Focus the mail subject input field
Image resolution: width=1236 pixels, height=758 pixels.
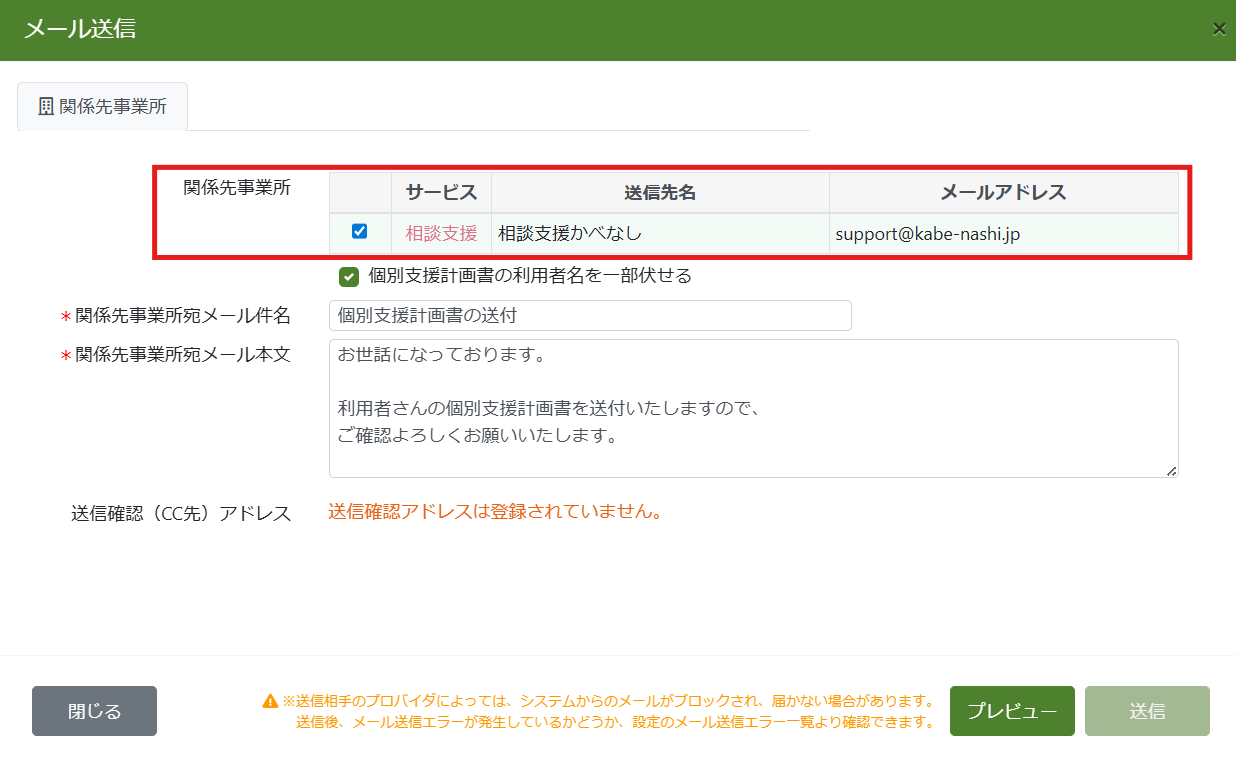[x=590, y=315]
